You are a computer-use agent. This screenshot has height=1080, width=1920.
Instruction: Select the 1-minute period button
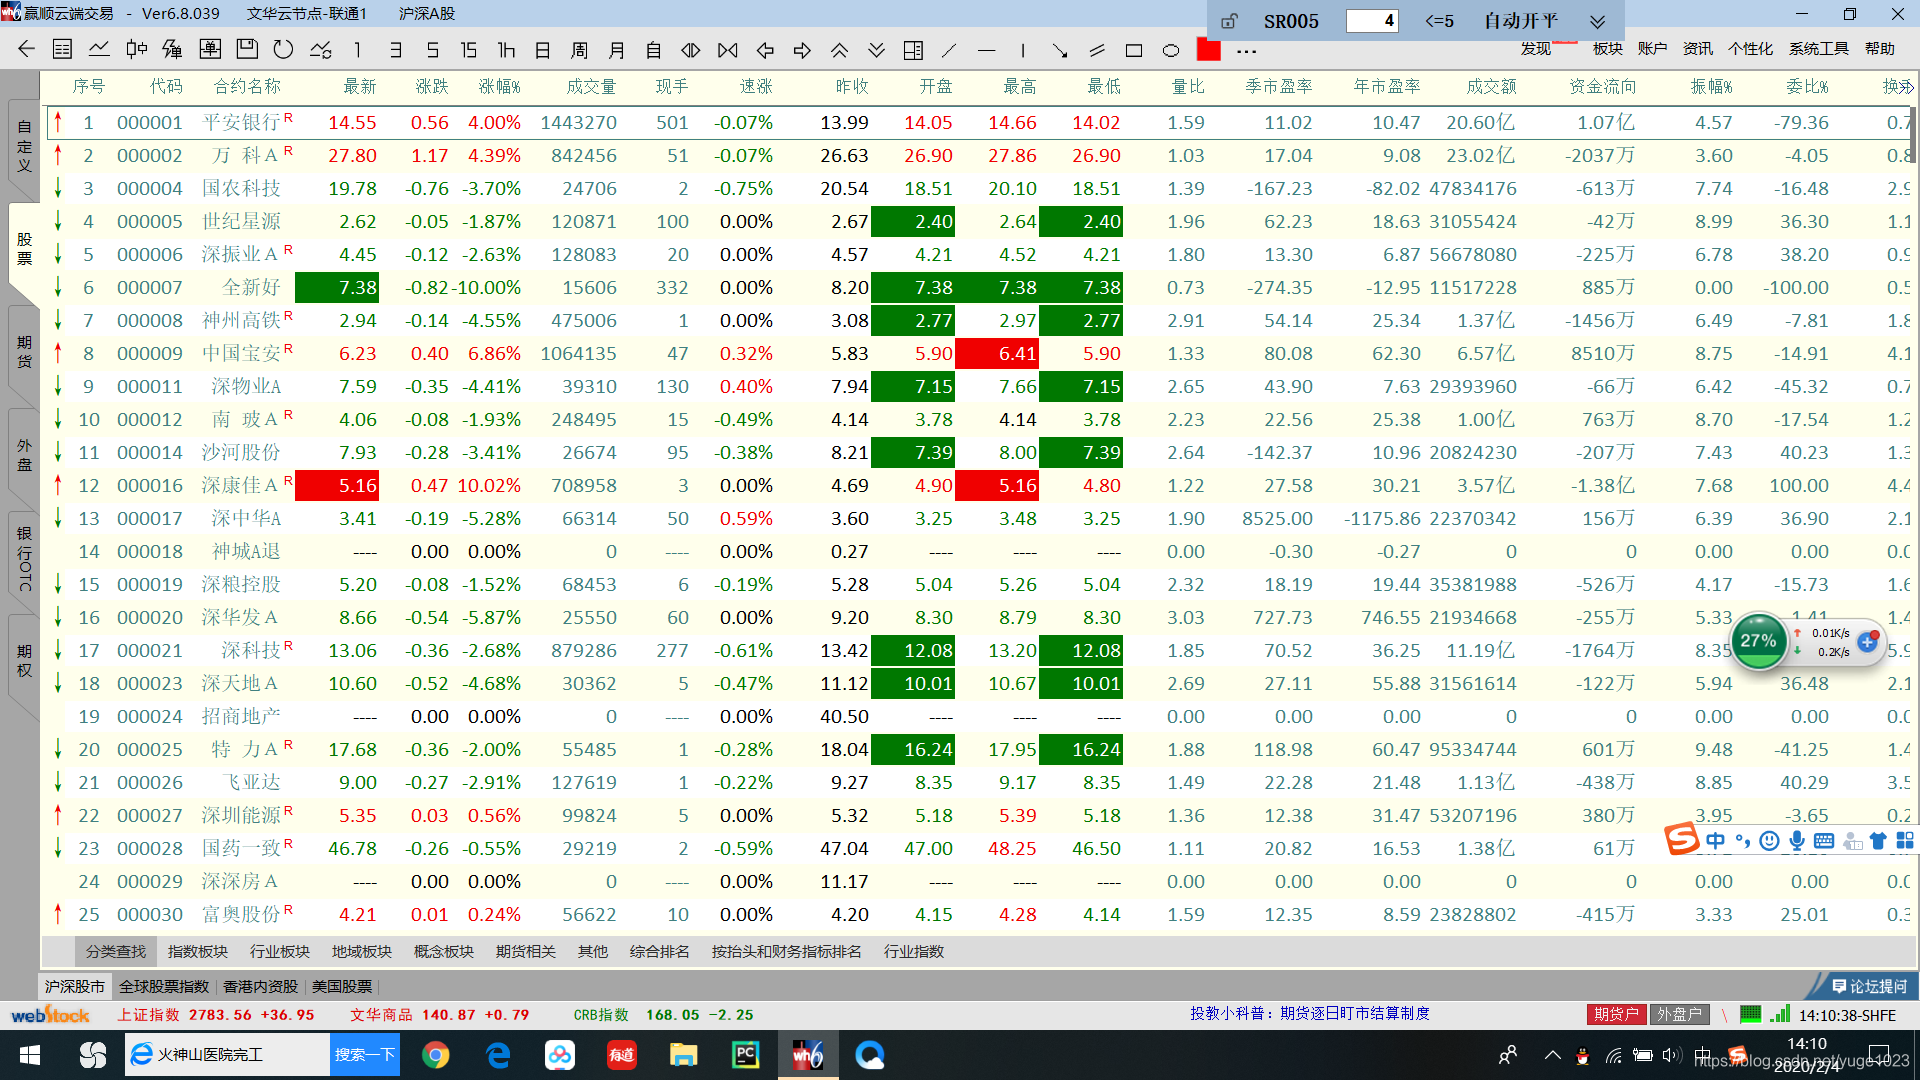click(358, 50)
